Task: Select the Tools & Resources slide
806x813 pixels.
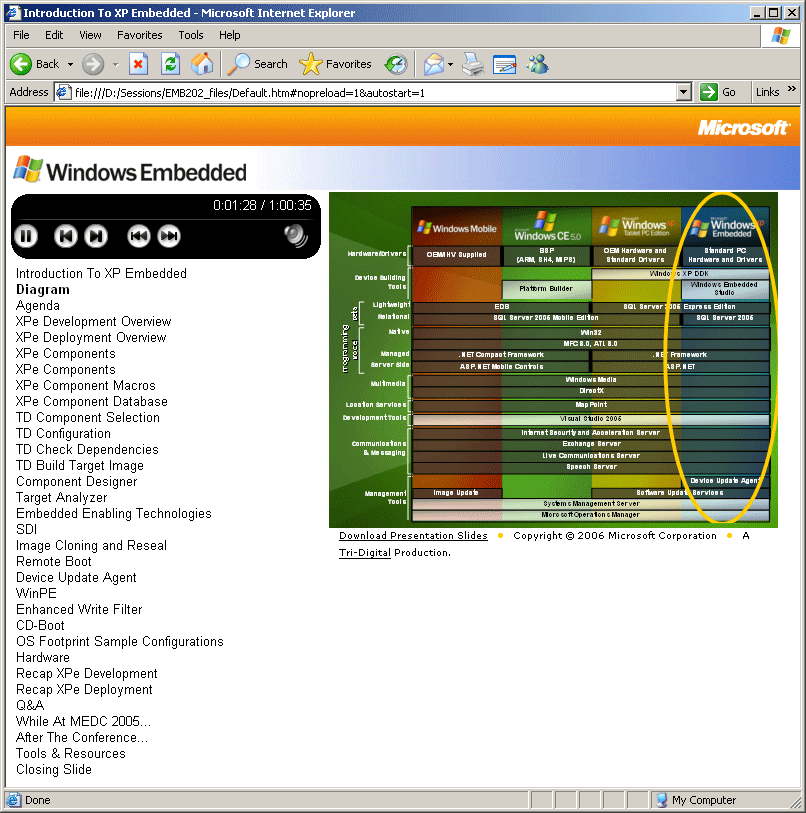Action: coord(71,754)
